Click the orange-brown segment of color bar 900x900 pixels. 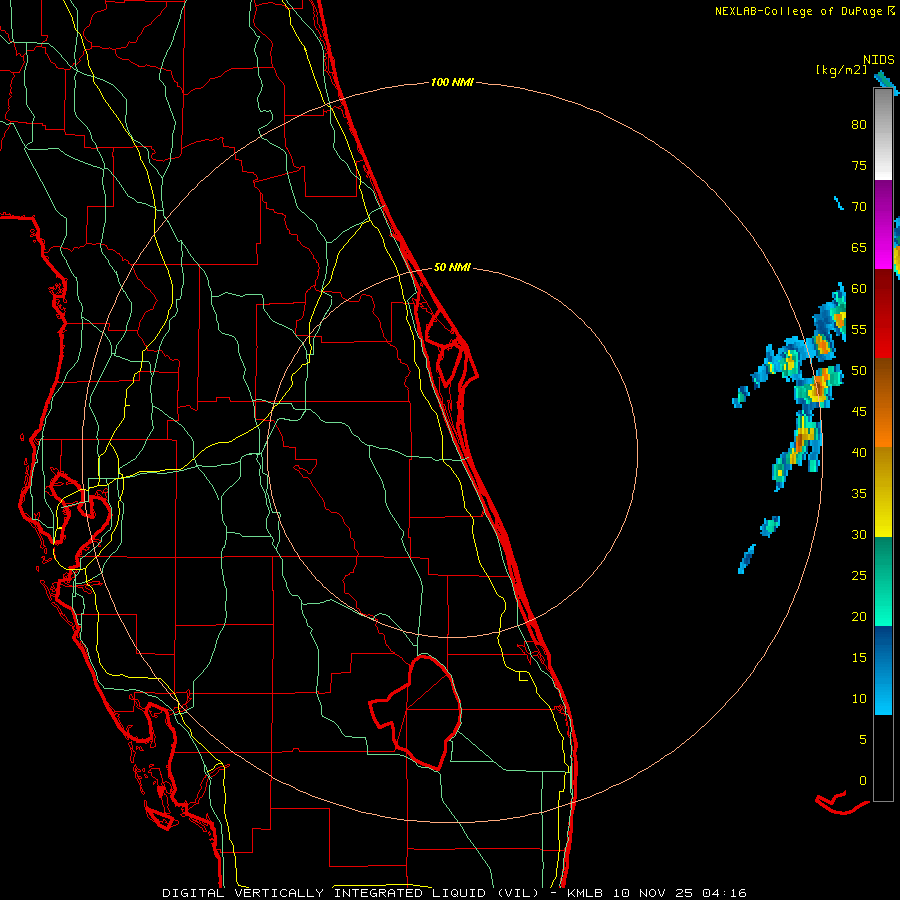coord(883,402)
